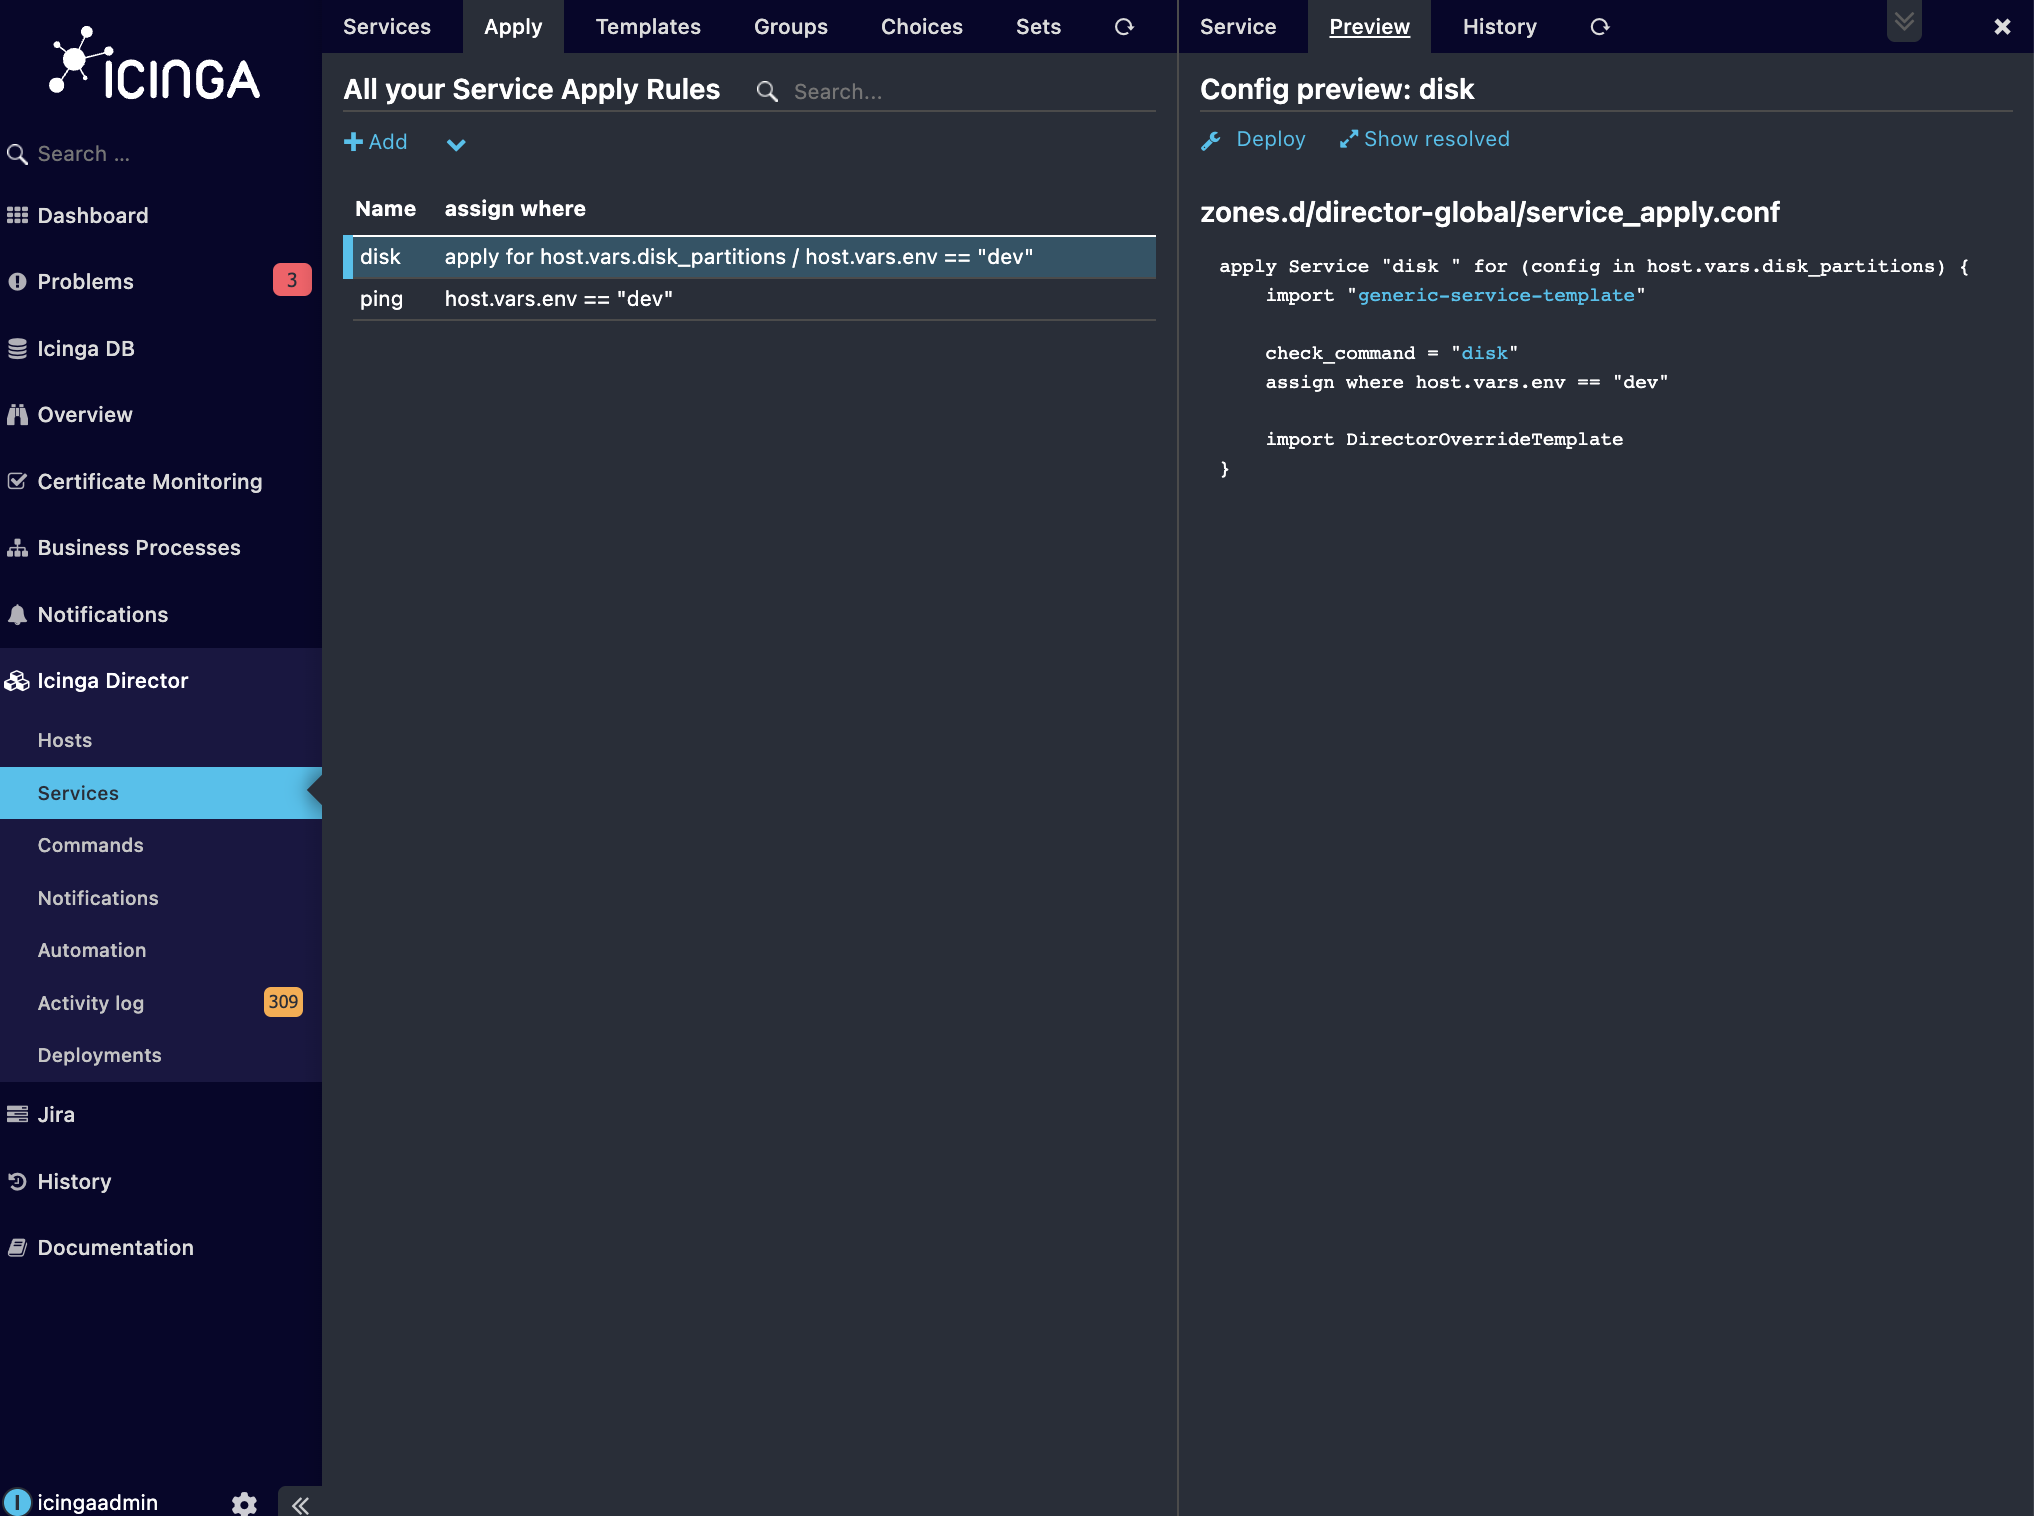
Task: Close the config preview pane
Action: (2002, 27)
